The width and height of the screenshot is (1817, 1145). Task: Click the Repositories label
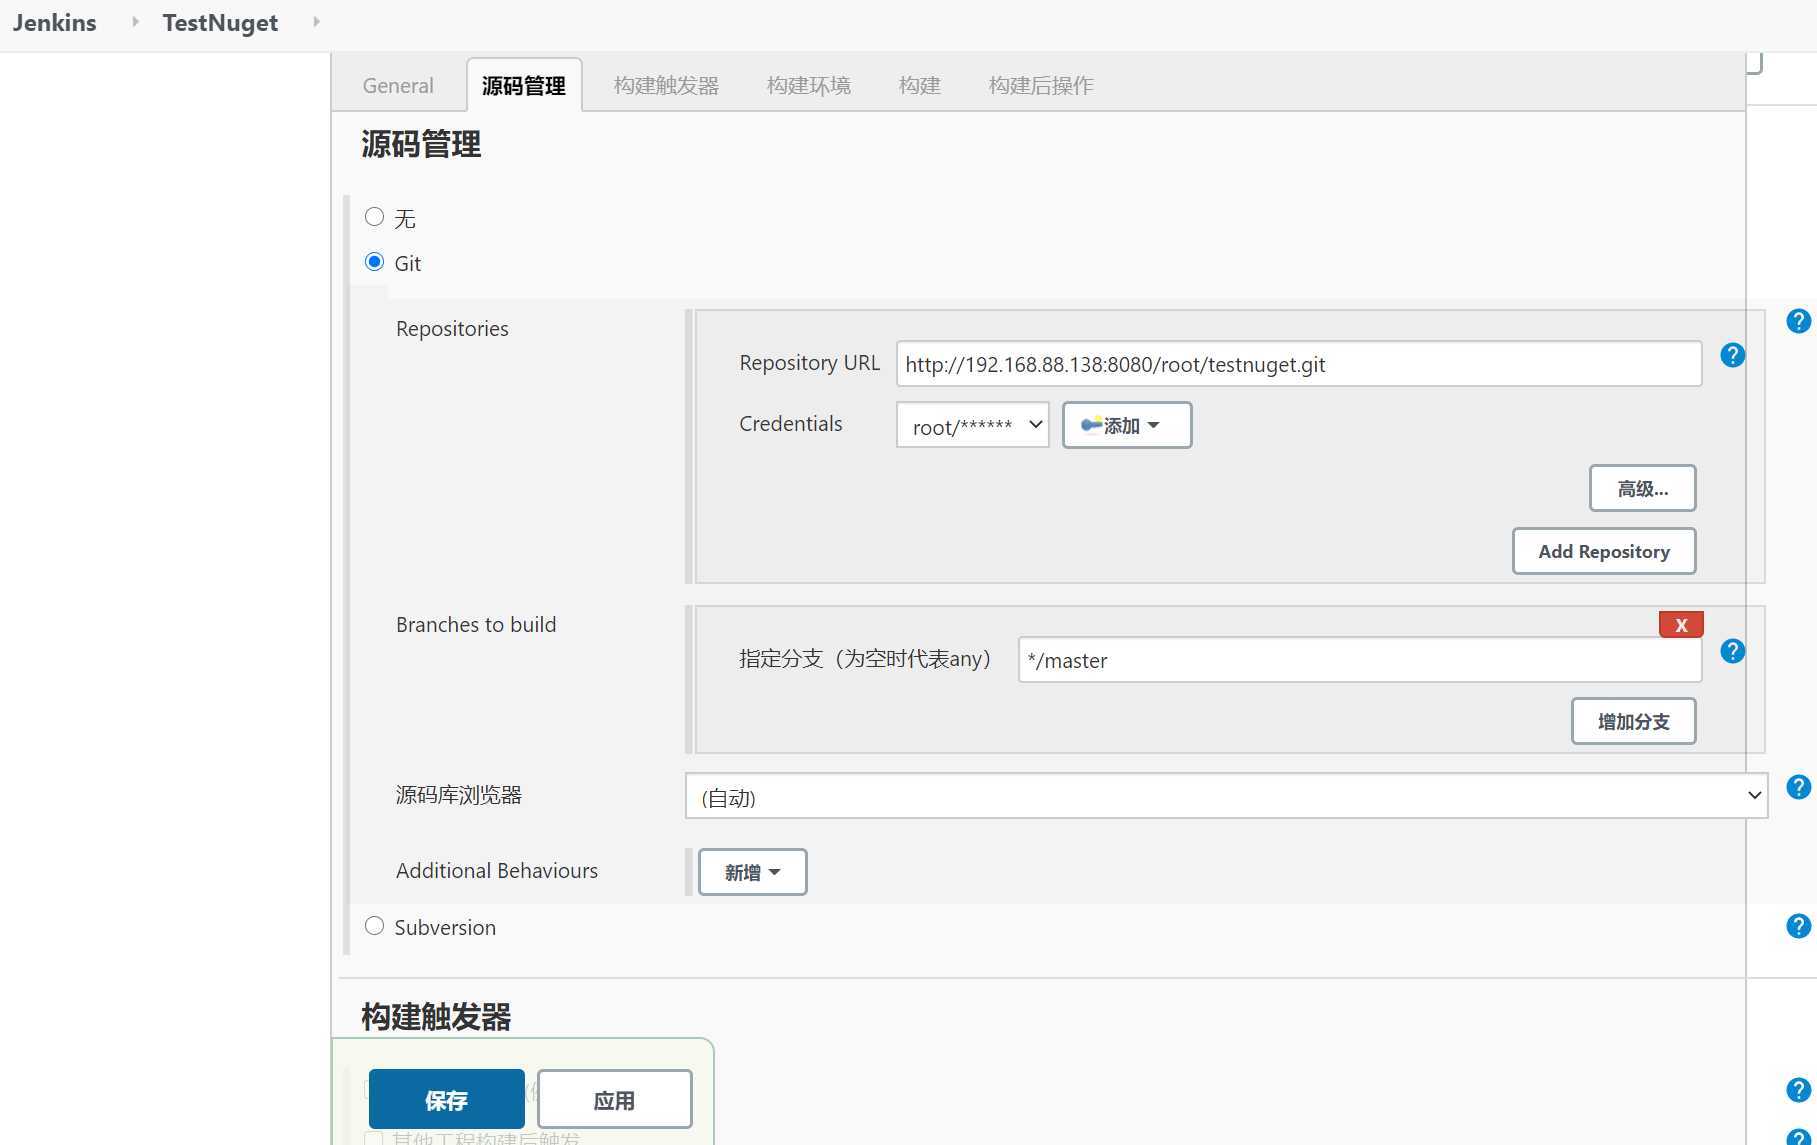coord(452,328)
